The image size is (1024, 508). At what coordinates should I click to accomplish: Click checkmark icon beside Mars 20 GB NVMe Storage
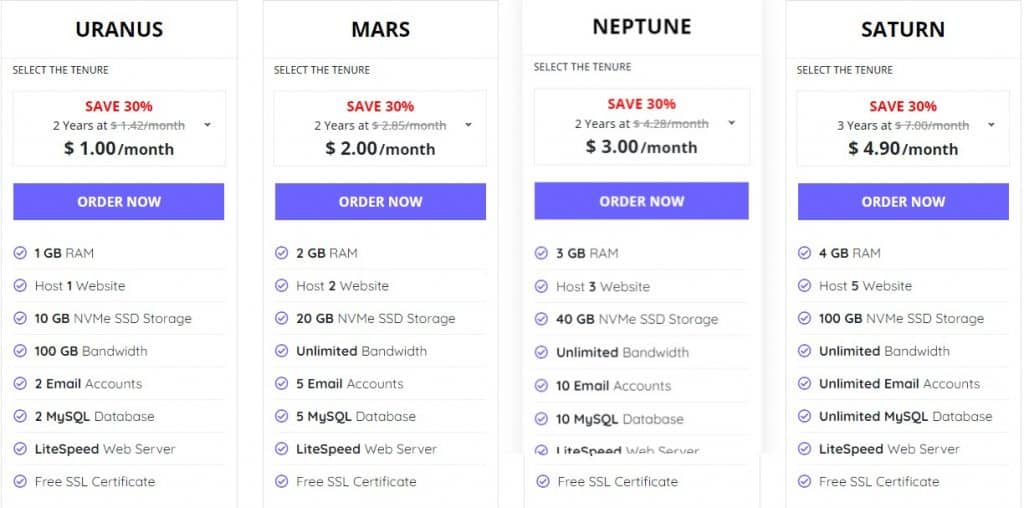(282, 319)
